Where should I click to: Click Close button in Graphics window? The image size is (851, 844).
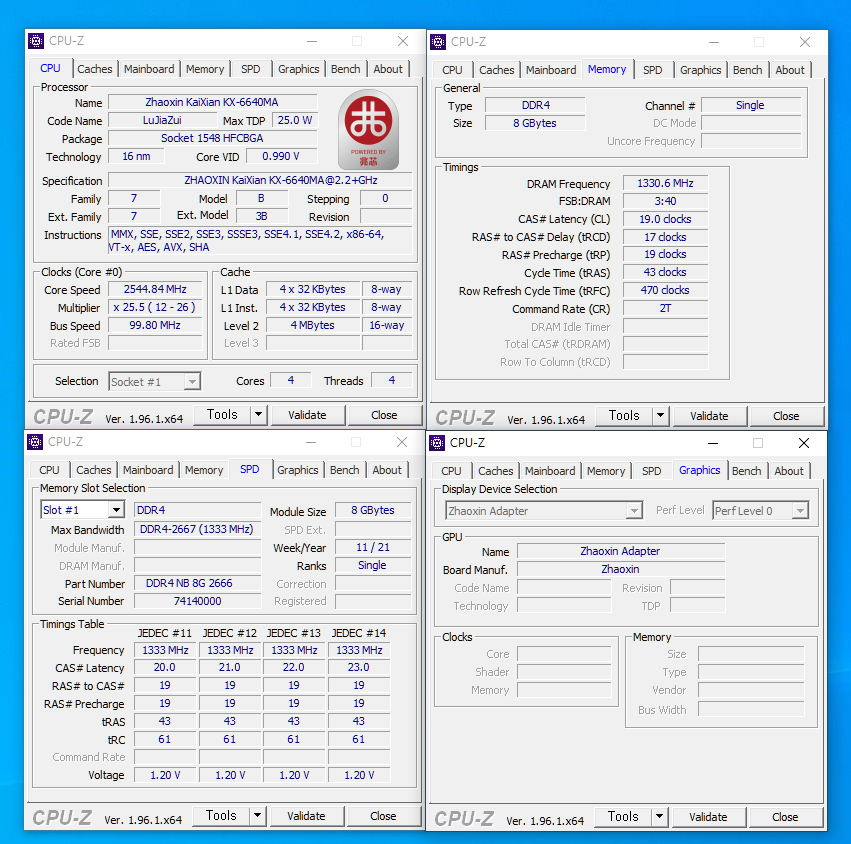pyautogui.click(x=785, y=817)
